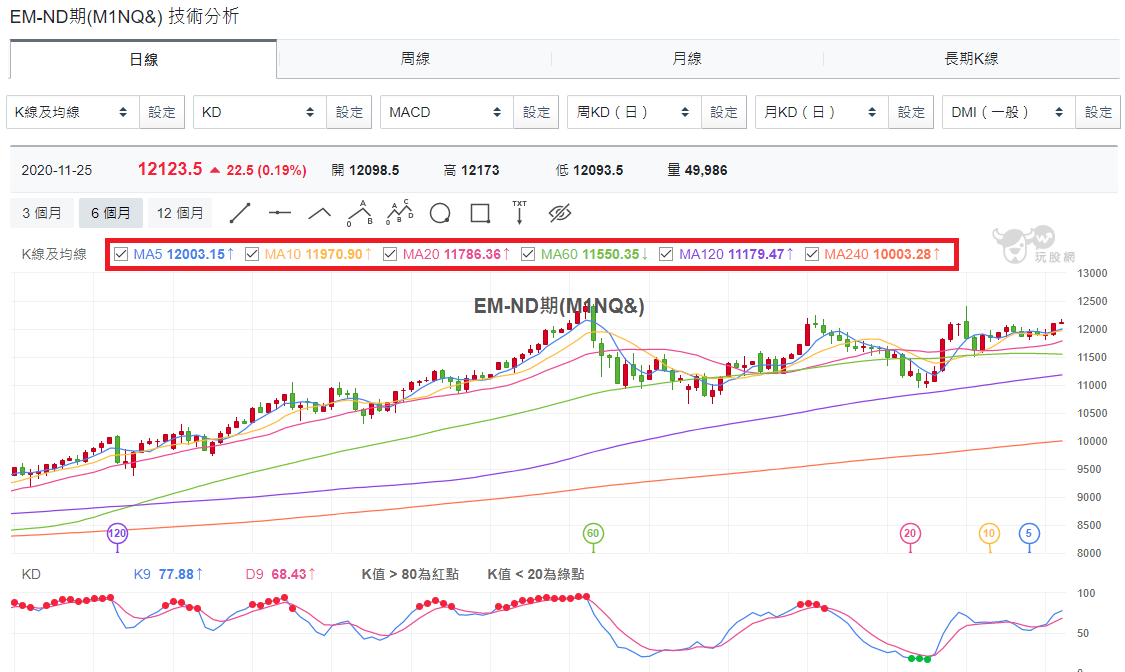
Task: Expand the MACD indicator dropdown
Action: pyautogui.click(x=446, y=113)
